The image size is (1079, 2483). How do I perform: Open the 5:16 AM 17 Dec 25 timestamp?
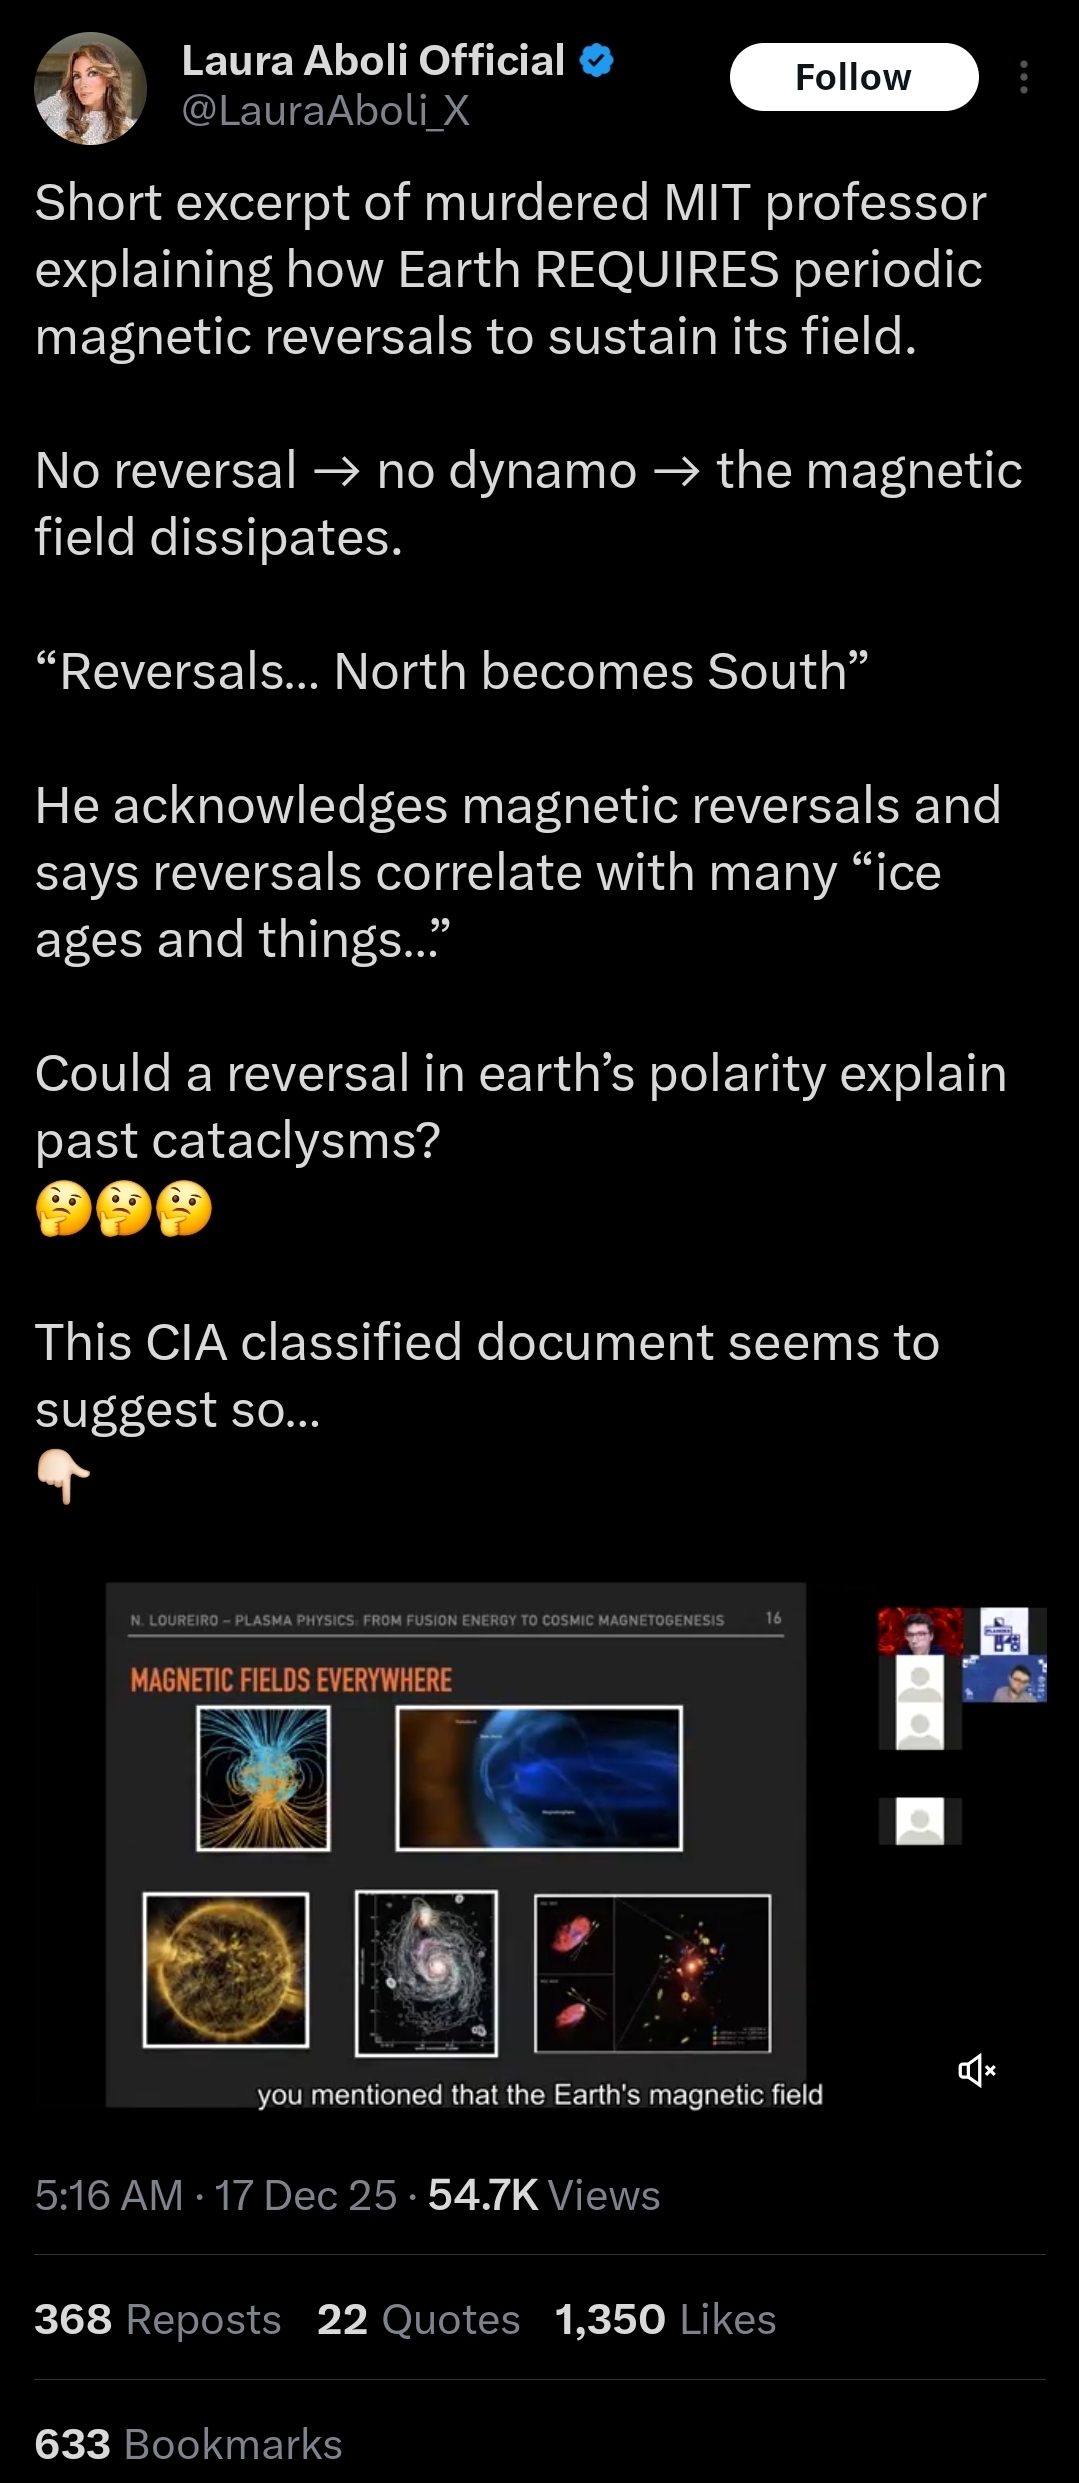click(216, 2195)
